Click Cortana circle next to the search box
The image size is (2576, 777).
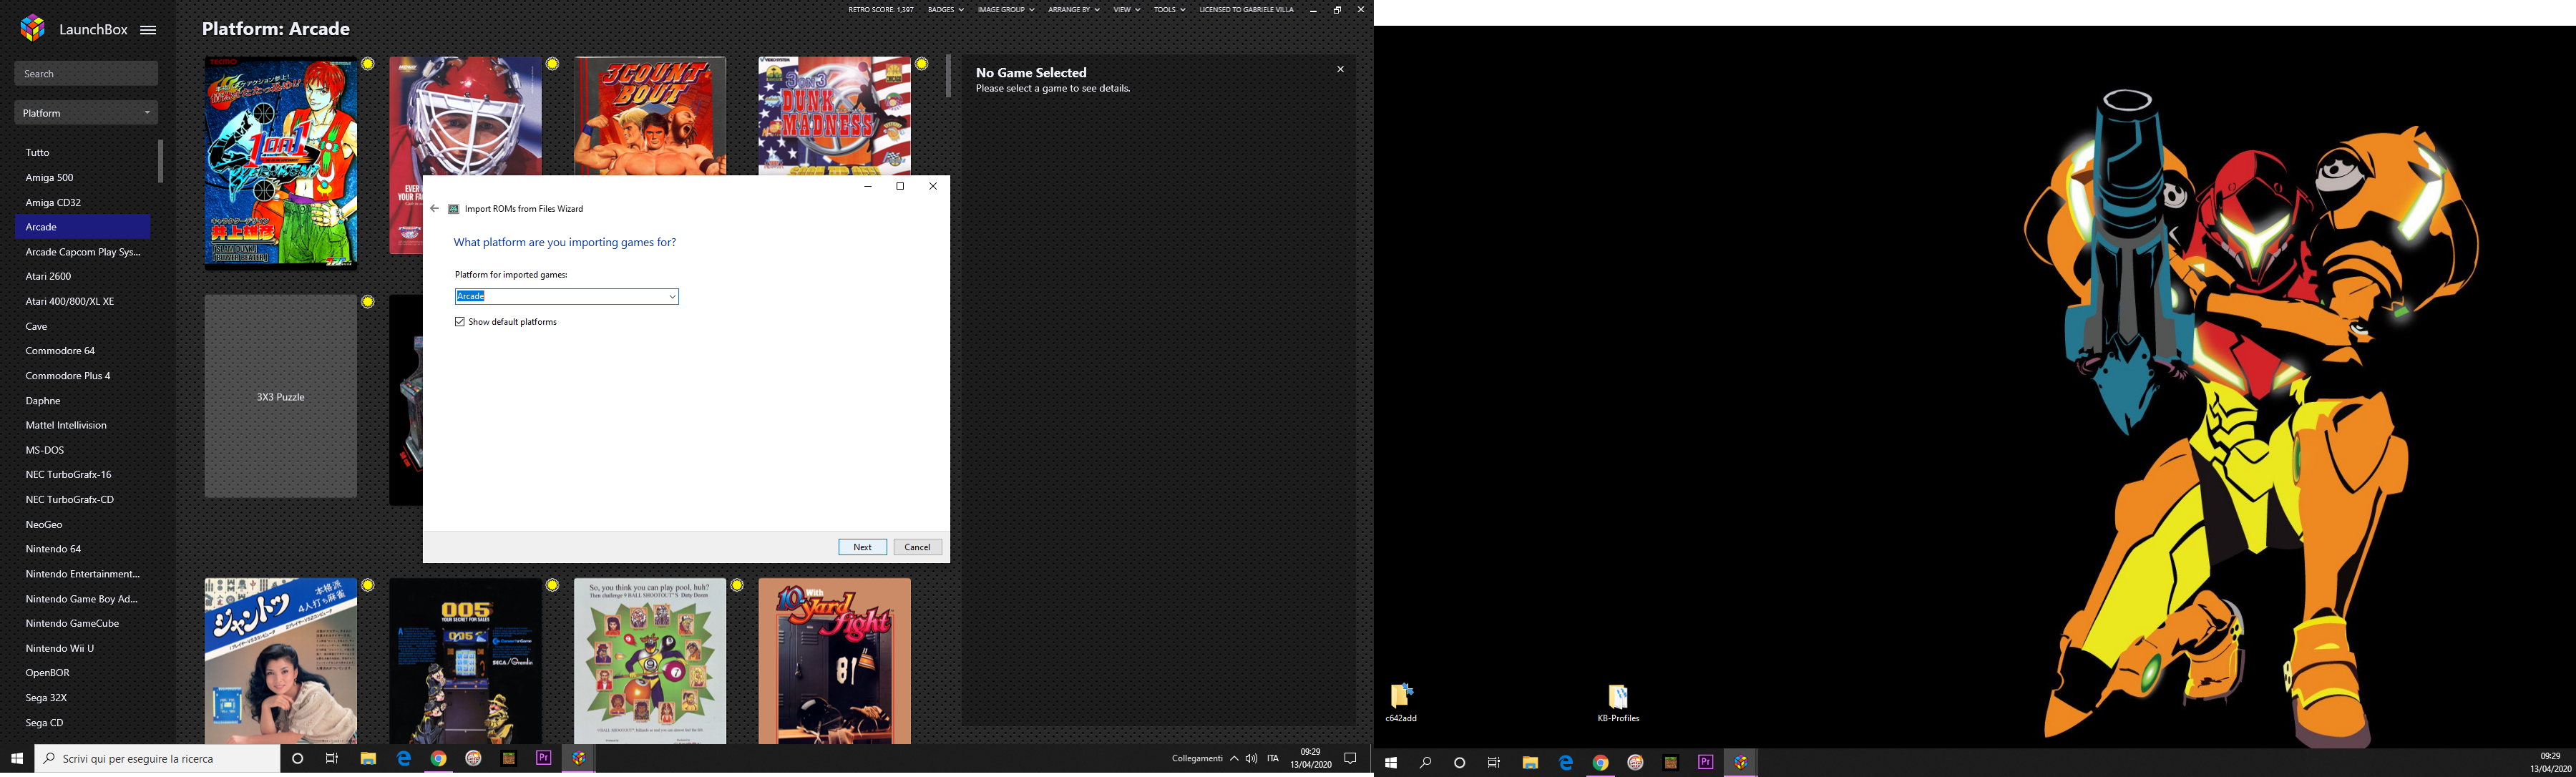pyautogui.click(x=297, y=759)
